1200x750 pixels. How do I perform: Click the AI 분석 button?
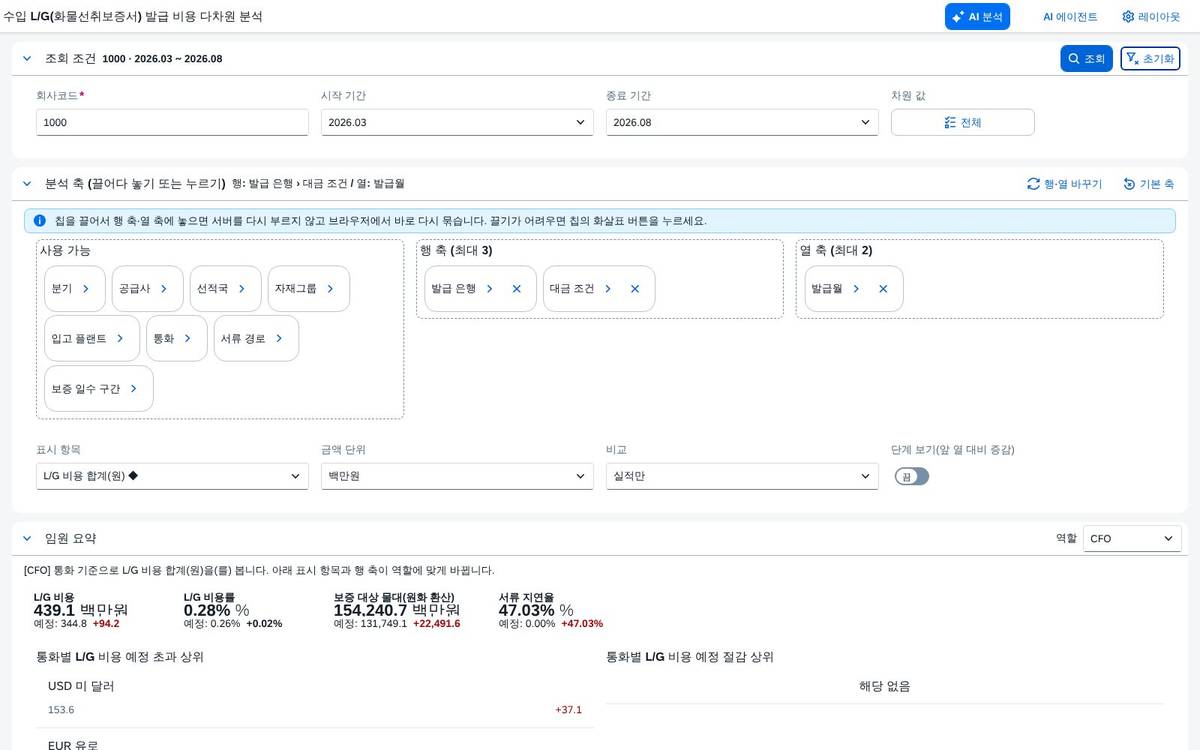(x=977, y=16)
